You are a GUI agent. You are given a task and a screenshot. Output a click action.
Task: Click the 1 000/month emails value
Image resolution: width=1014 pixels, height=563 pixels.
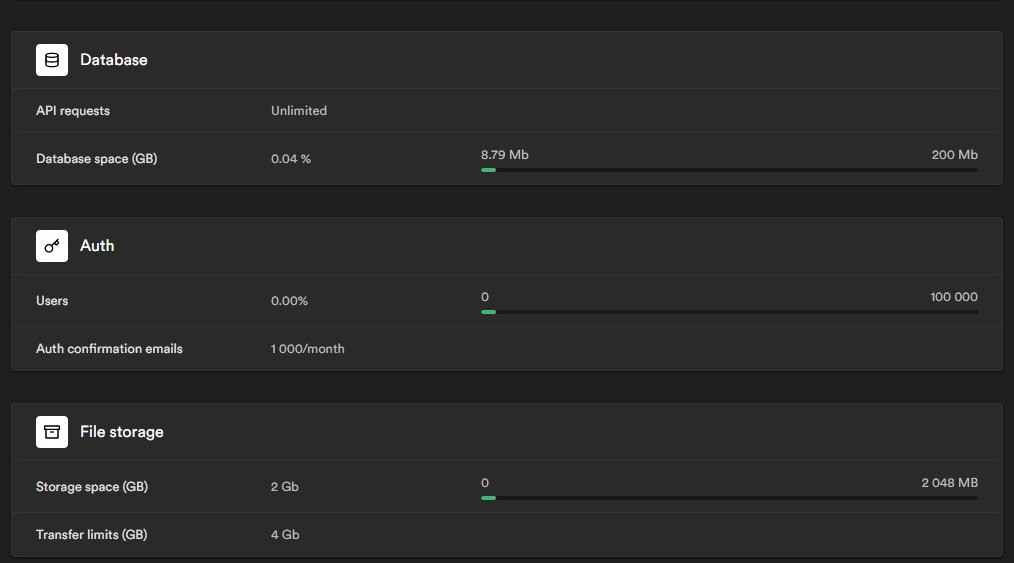[308, 348]
